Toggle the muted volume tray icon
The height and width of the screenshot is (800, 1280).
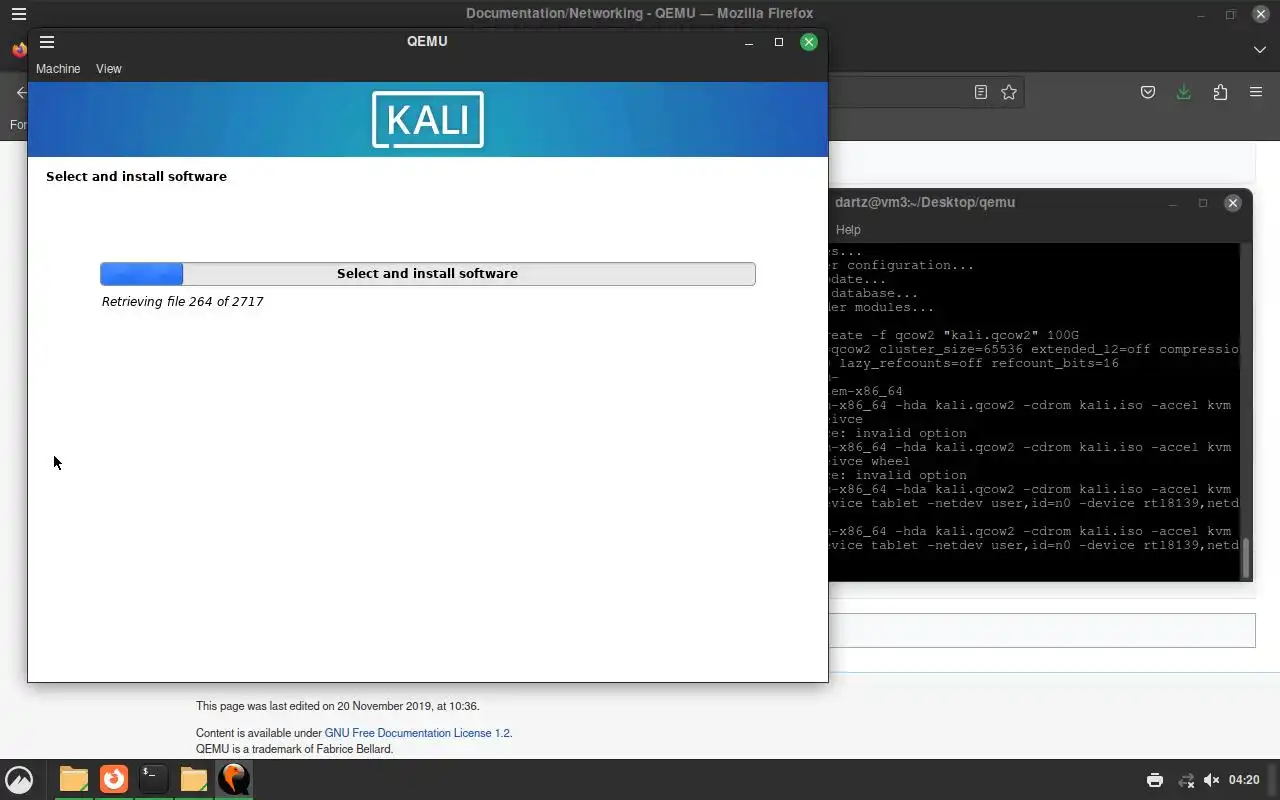[x=1211, y=780]
